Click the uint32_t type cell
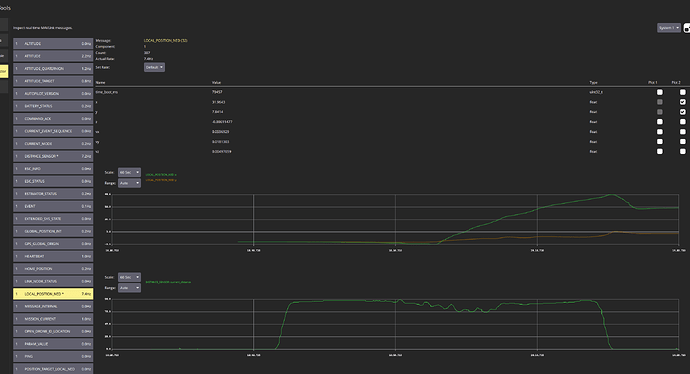690x374 pixels. tap(596, 92)
